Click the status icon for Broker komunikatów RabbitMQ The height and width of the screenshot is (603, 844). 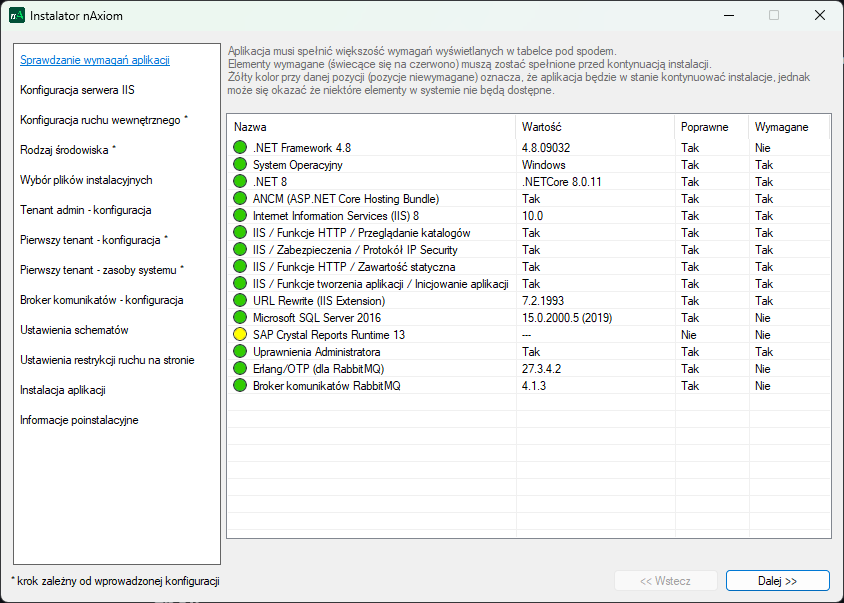tap(240, 386)
